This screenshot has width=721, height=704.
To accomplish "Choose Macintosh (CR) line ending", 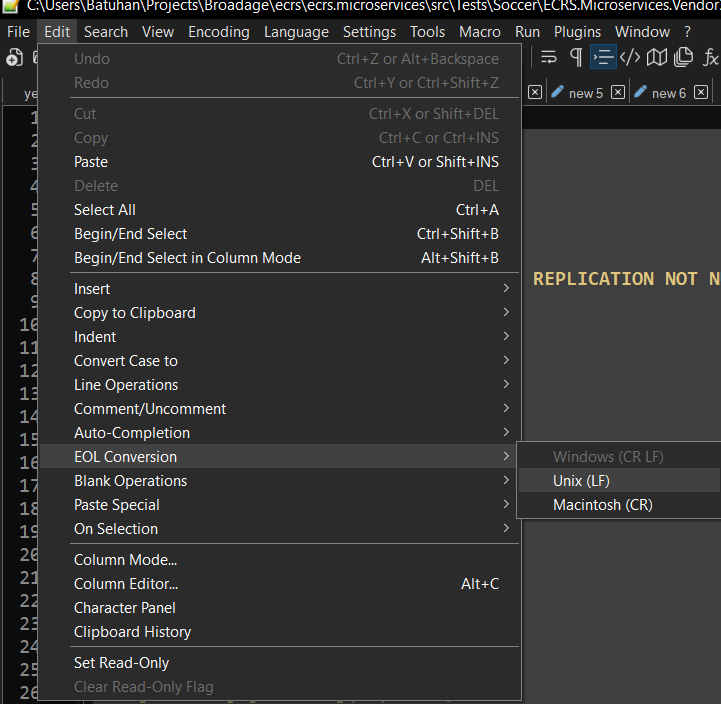I will pos(602,505).
